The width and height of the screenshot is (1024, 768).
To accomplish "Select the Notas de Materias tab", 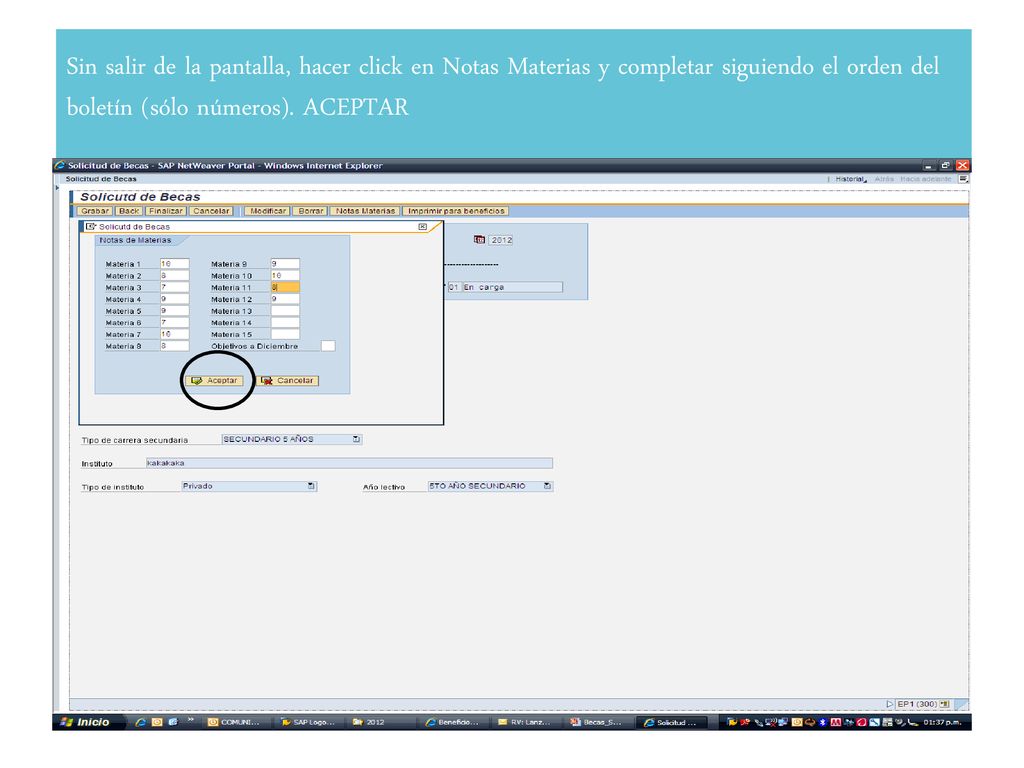I will point(135,240).
